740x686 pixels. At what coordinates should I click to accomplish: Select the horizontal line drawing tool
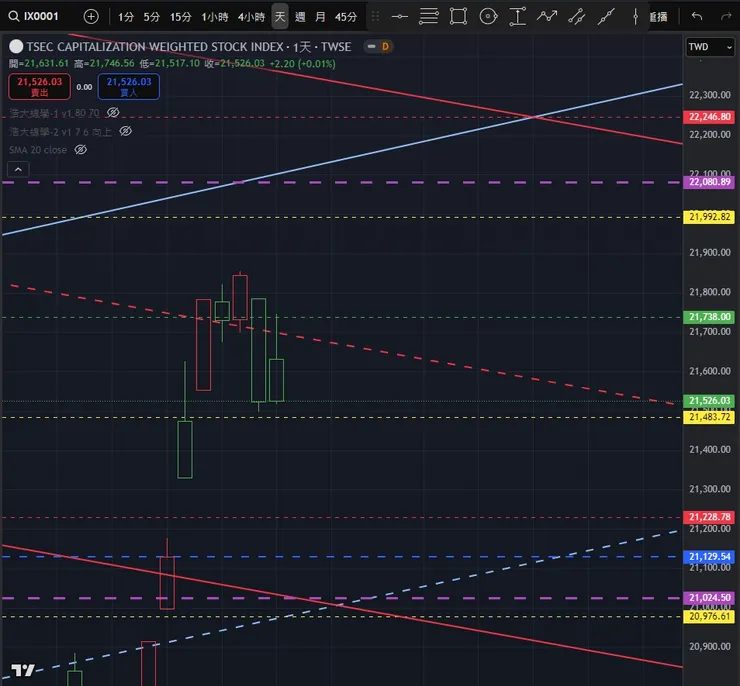click(400, 17)
